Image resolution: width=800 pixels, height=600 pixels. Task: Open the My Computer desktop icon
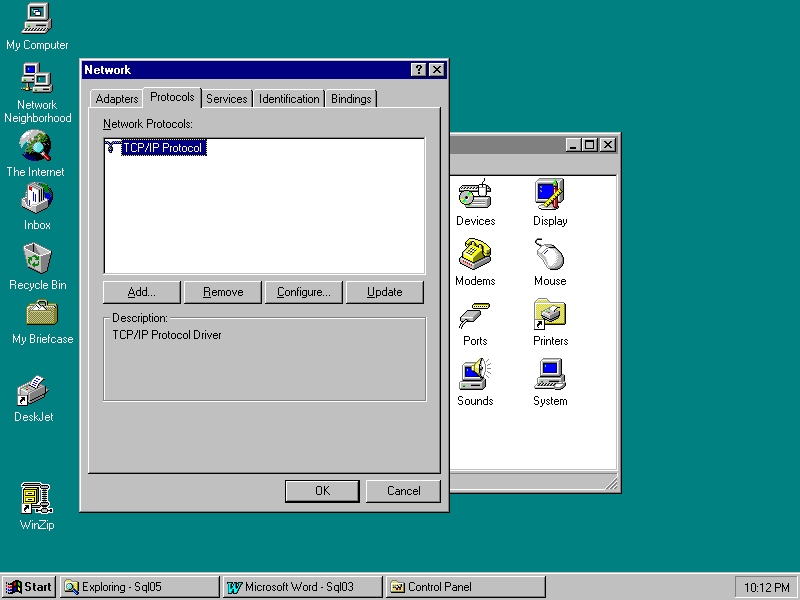click(37, 19)
